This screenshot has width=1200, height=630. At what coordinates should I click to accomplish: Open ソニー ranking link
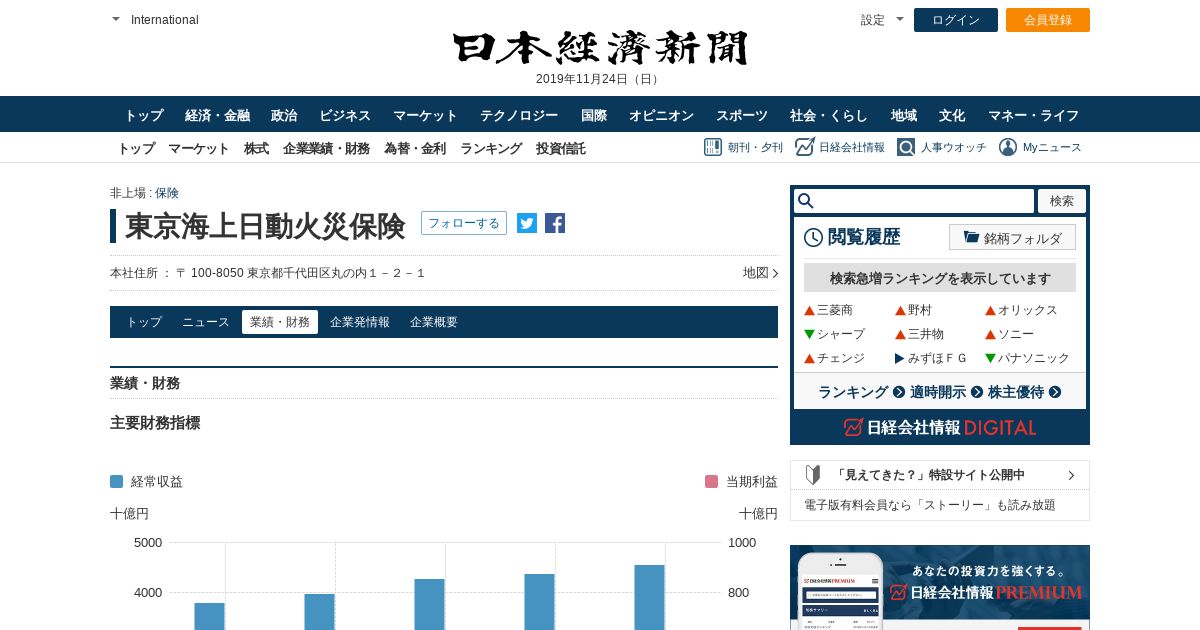coord(1016,334)
